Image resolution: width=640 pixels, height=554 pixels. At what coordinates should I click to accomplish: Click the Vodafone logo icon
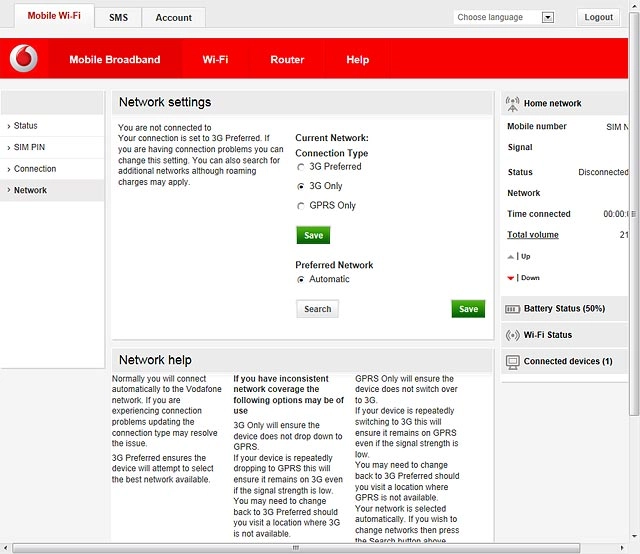[x=24, y=58]
